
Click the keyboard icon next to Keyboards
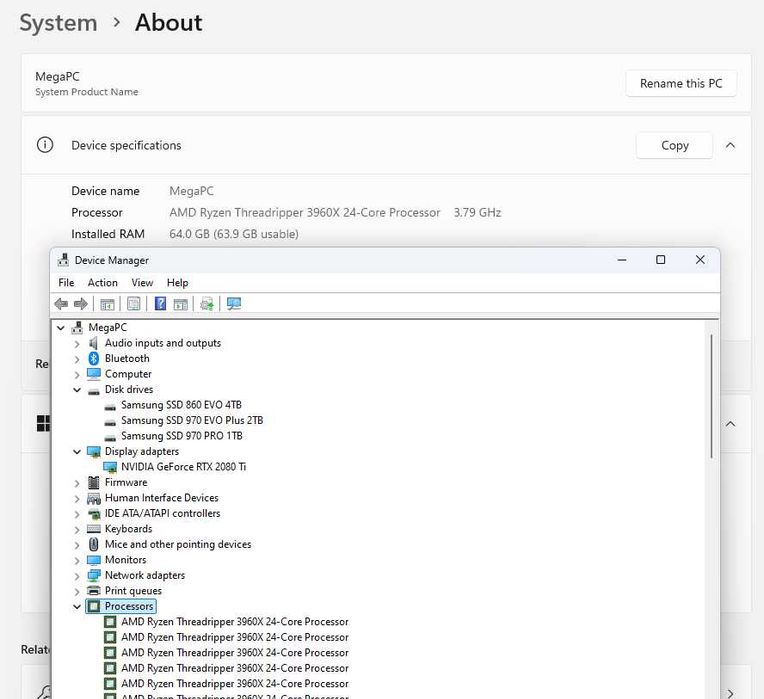[94, 529]
